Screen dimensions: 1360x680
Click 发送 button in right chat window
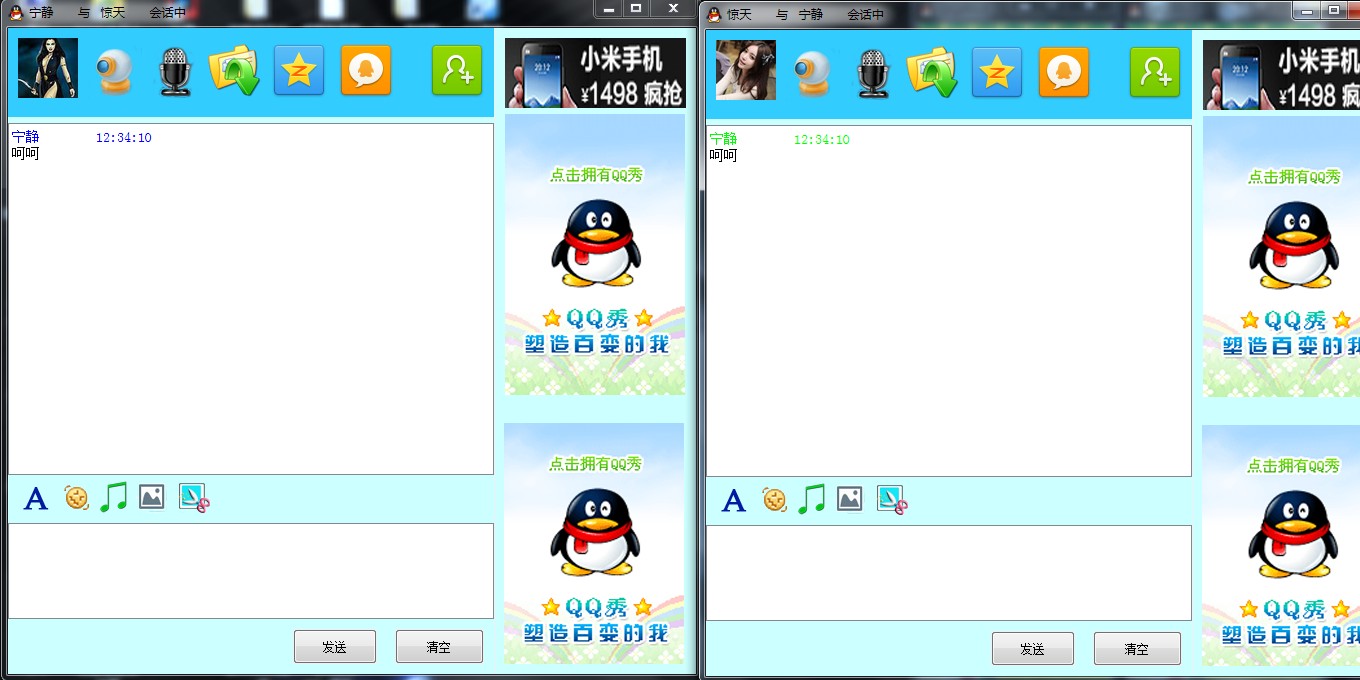point(1033,649)
